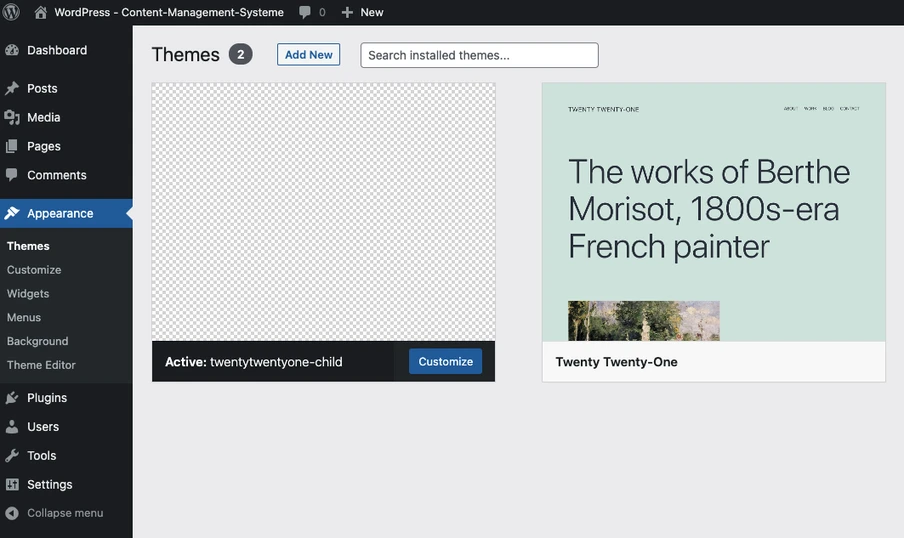Screen dimensions: 904x538
Task: Click the home site icon
Action: pos(40,12)
